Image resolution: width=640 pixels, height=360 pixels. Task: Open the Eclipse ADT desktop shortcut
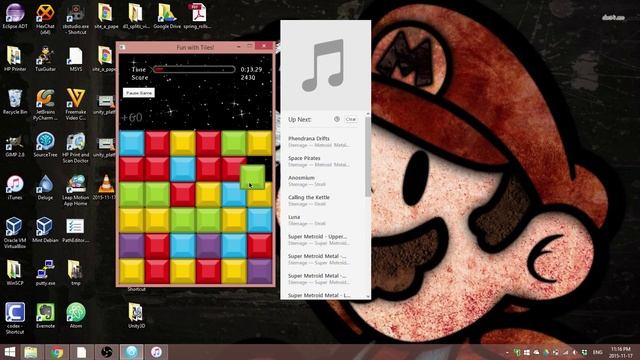pyautogui.click(x=15, y=16)
